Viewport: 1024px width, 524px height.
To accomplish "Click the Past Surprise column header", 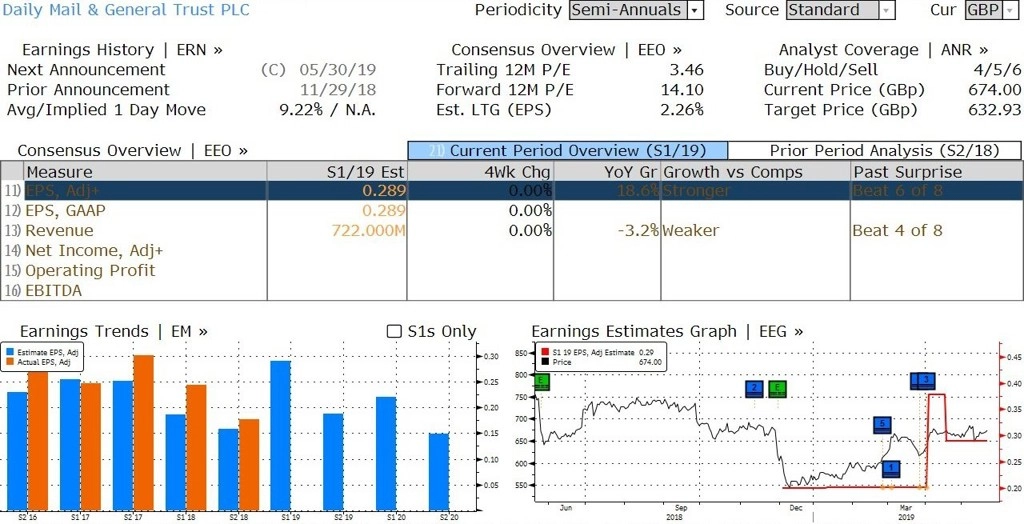I will (936, 172).
